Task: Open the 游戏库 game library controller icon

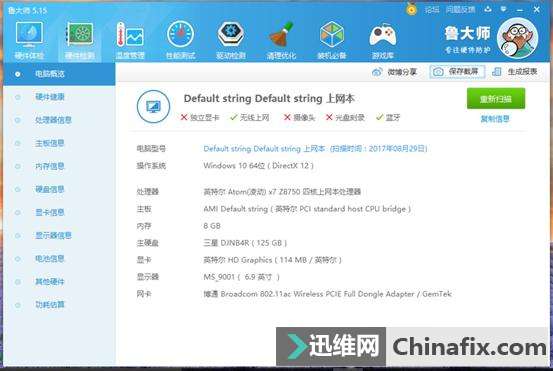Action: point(383,36)
